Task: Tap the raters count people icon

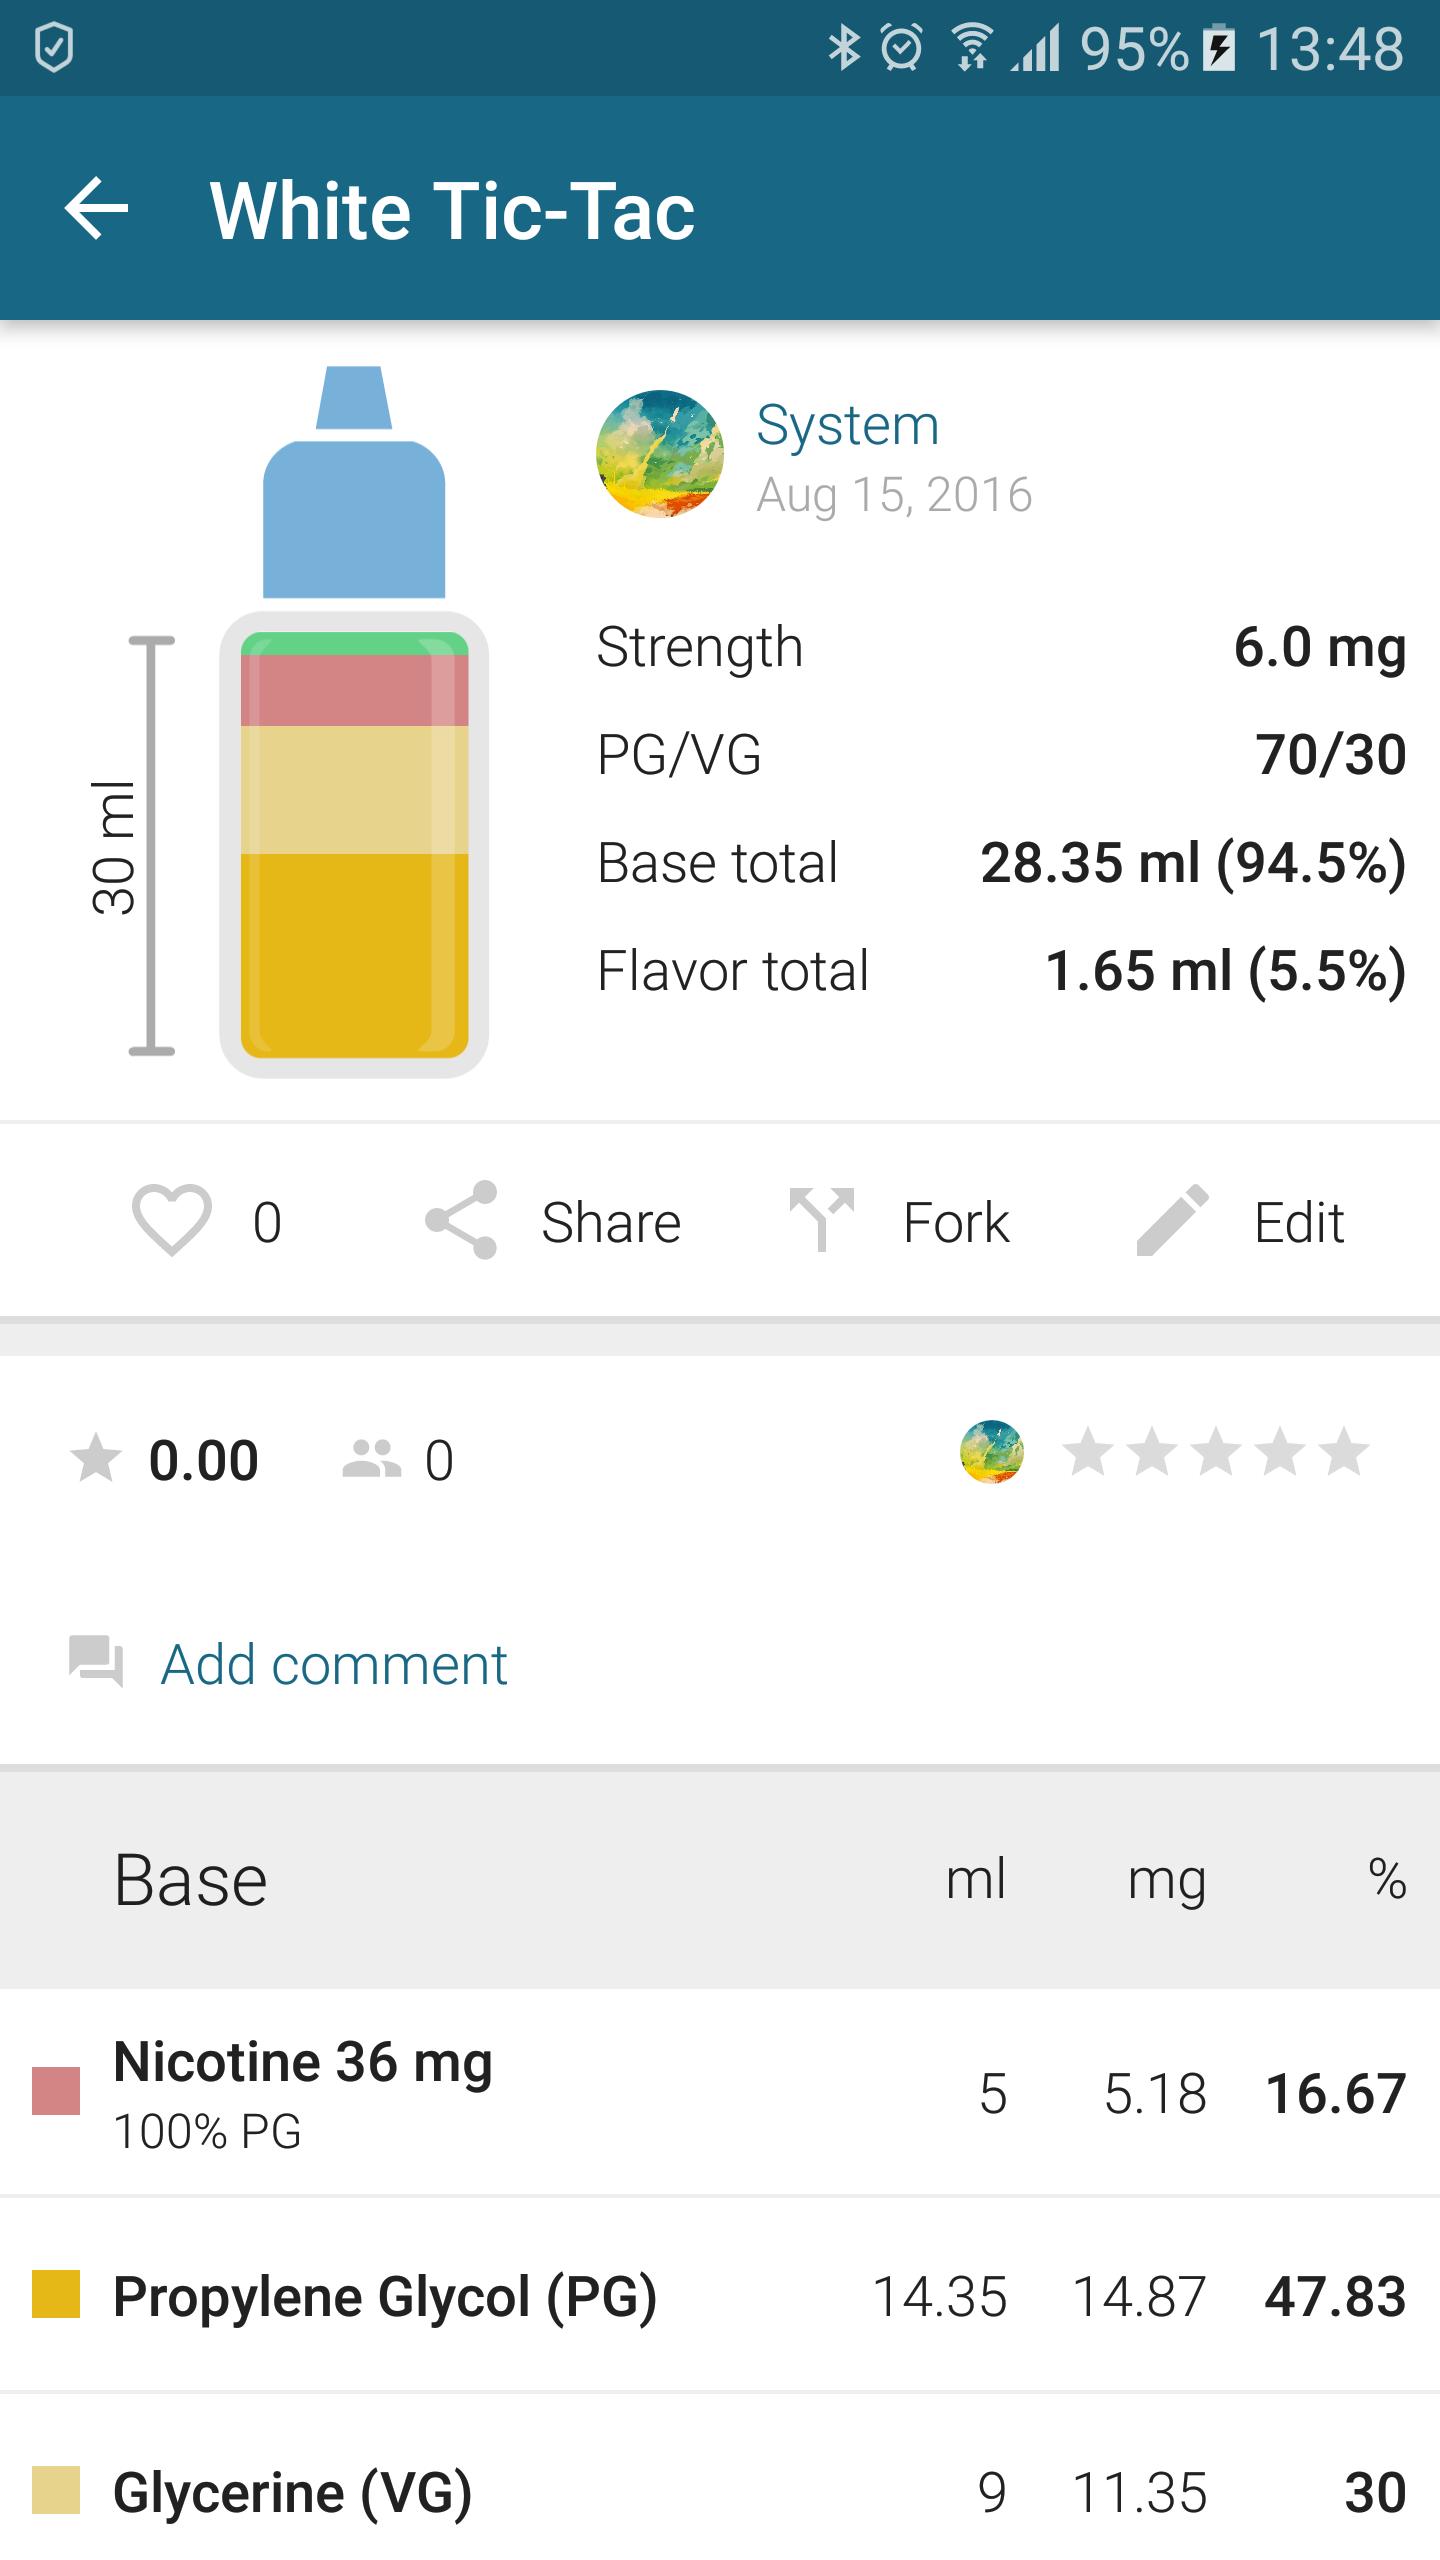Action: (371, 1459)
